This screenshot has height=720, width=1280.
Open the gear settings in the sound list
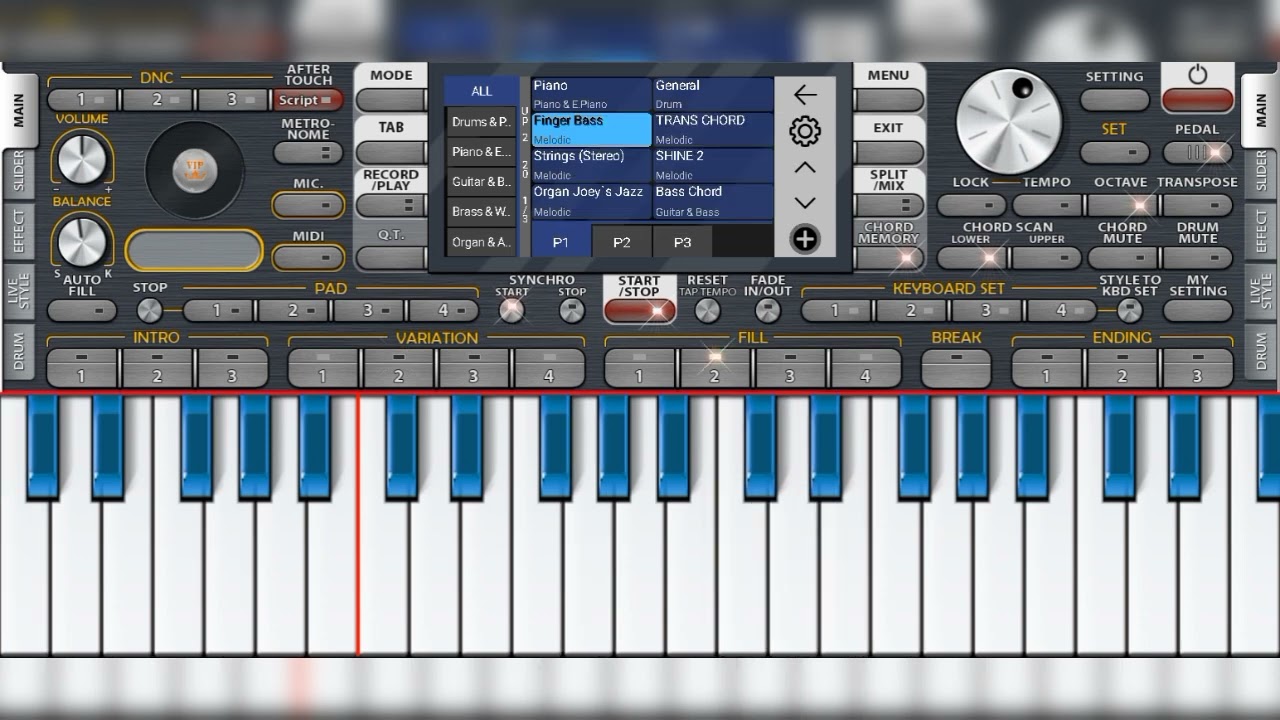click(805, 131)
